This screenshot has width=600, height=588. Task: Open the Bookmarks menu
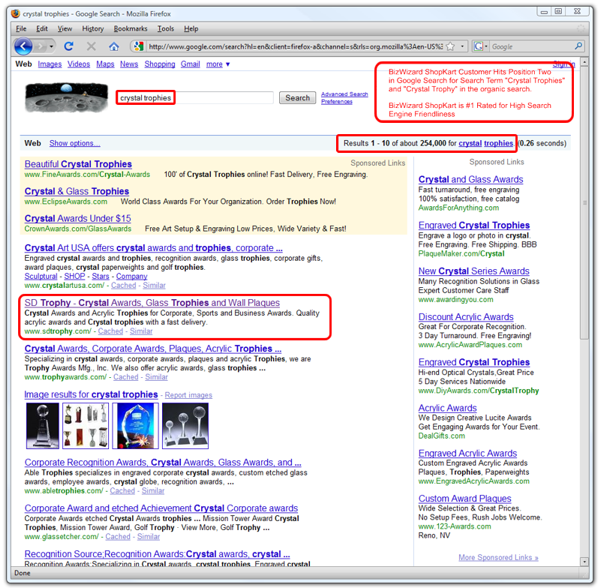click(x=130, y=29)
